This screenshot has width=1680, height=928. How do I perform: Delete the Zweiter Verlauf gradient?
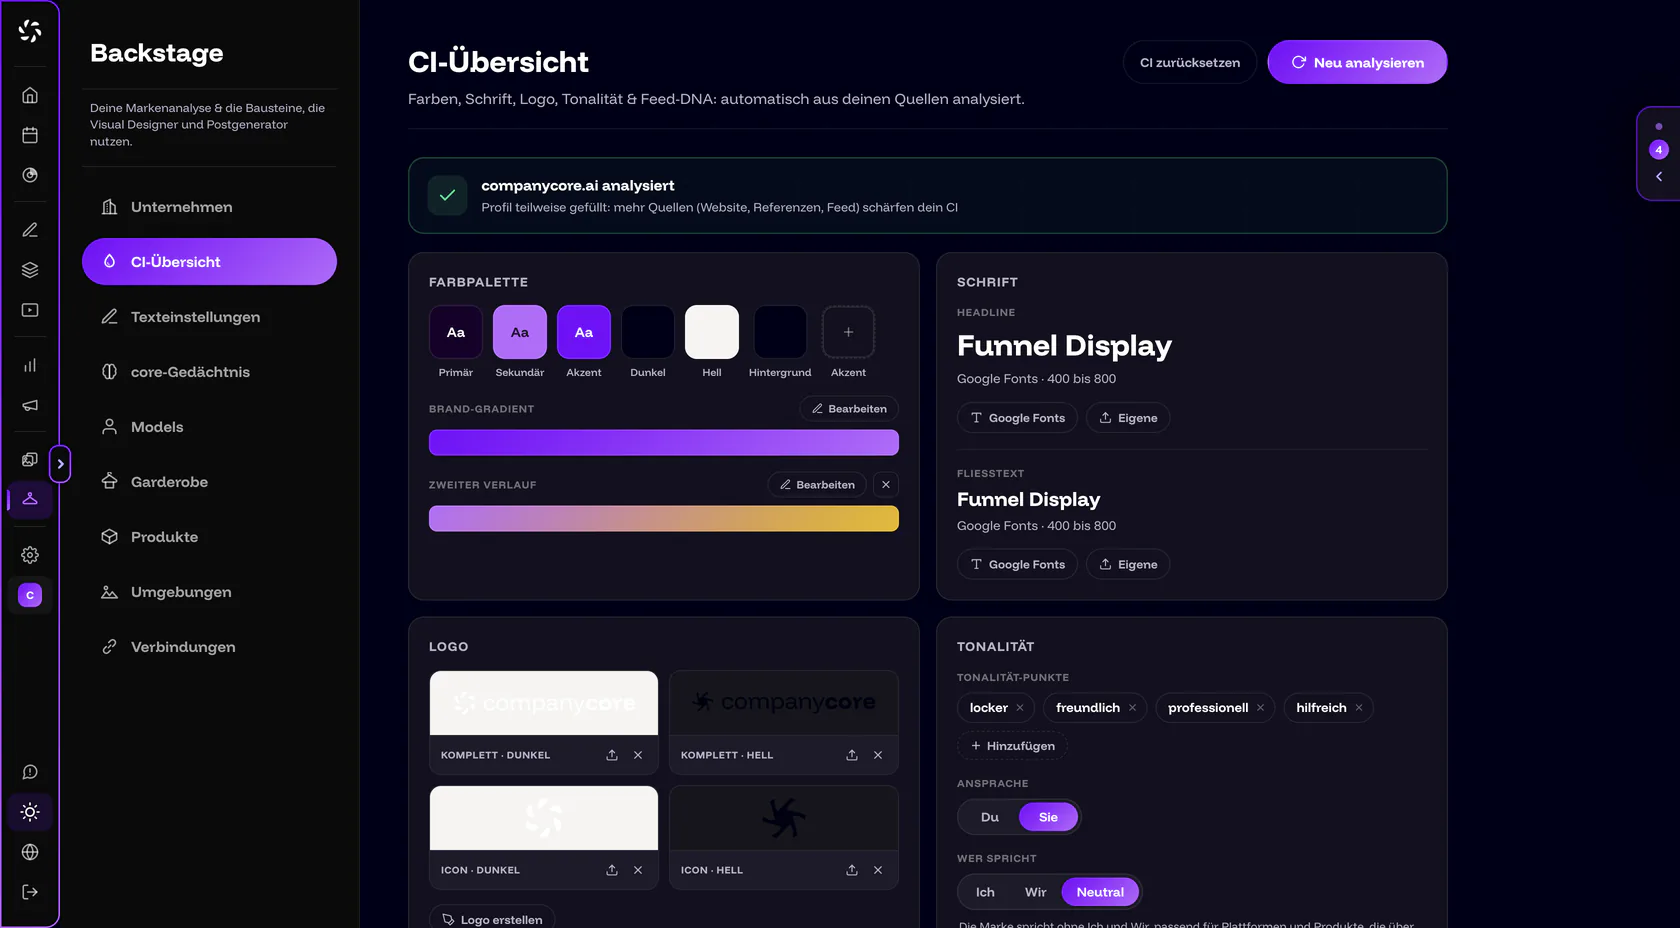coord(886,485)
